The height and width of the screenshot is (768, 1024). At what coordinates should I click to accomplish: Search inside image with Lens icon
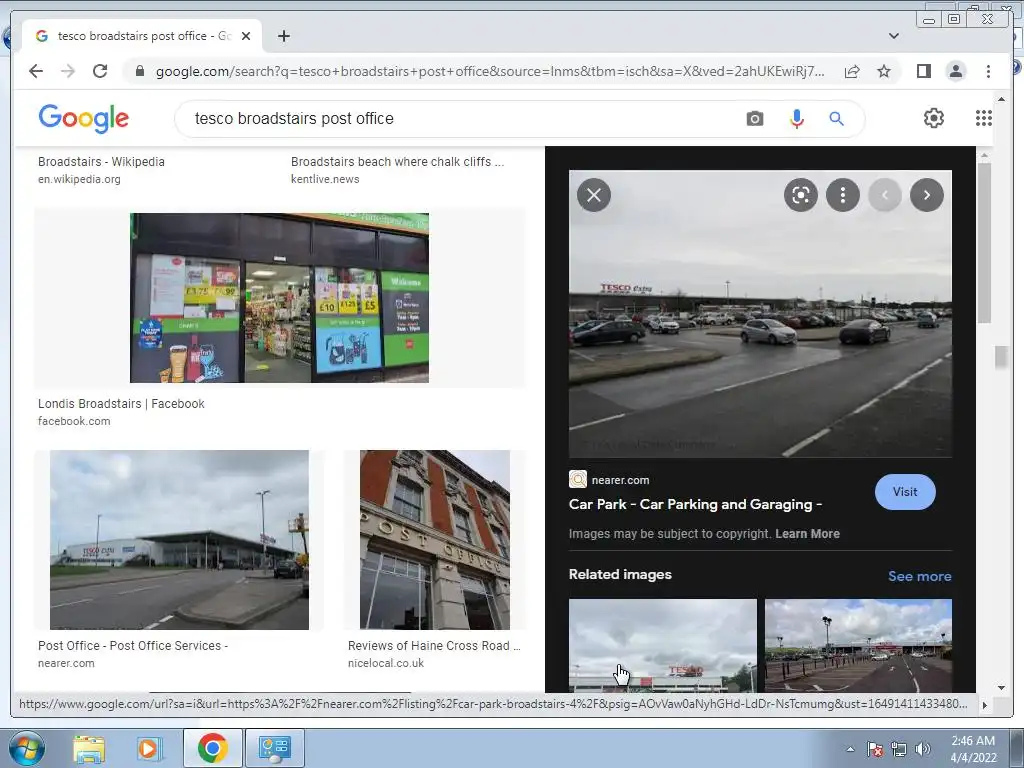click(801, 195)
